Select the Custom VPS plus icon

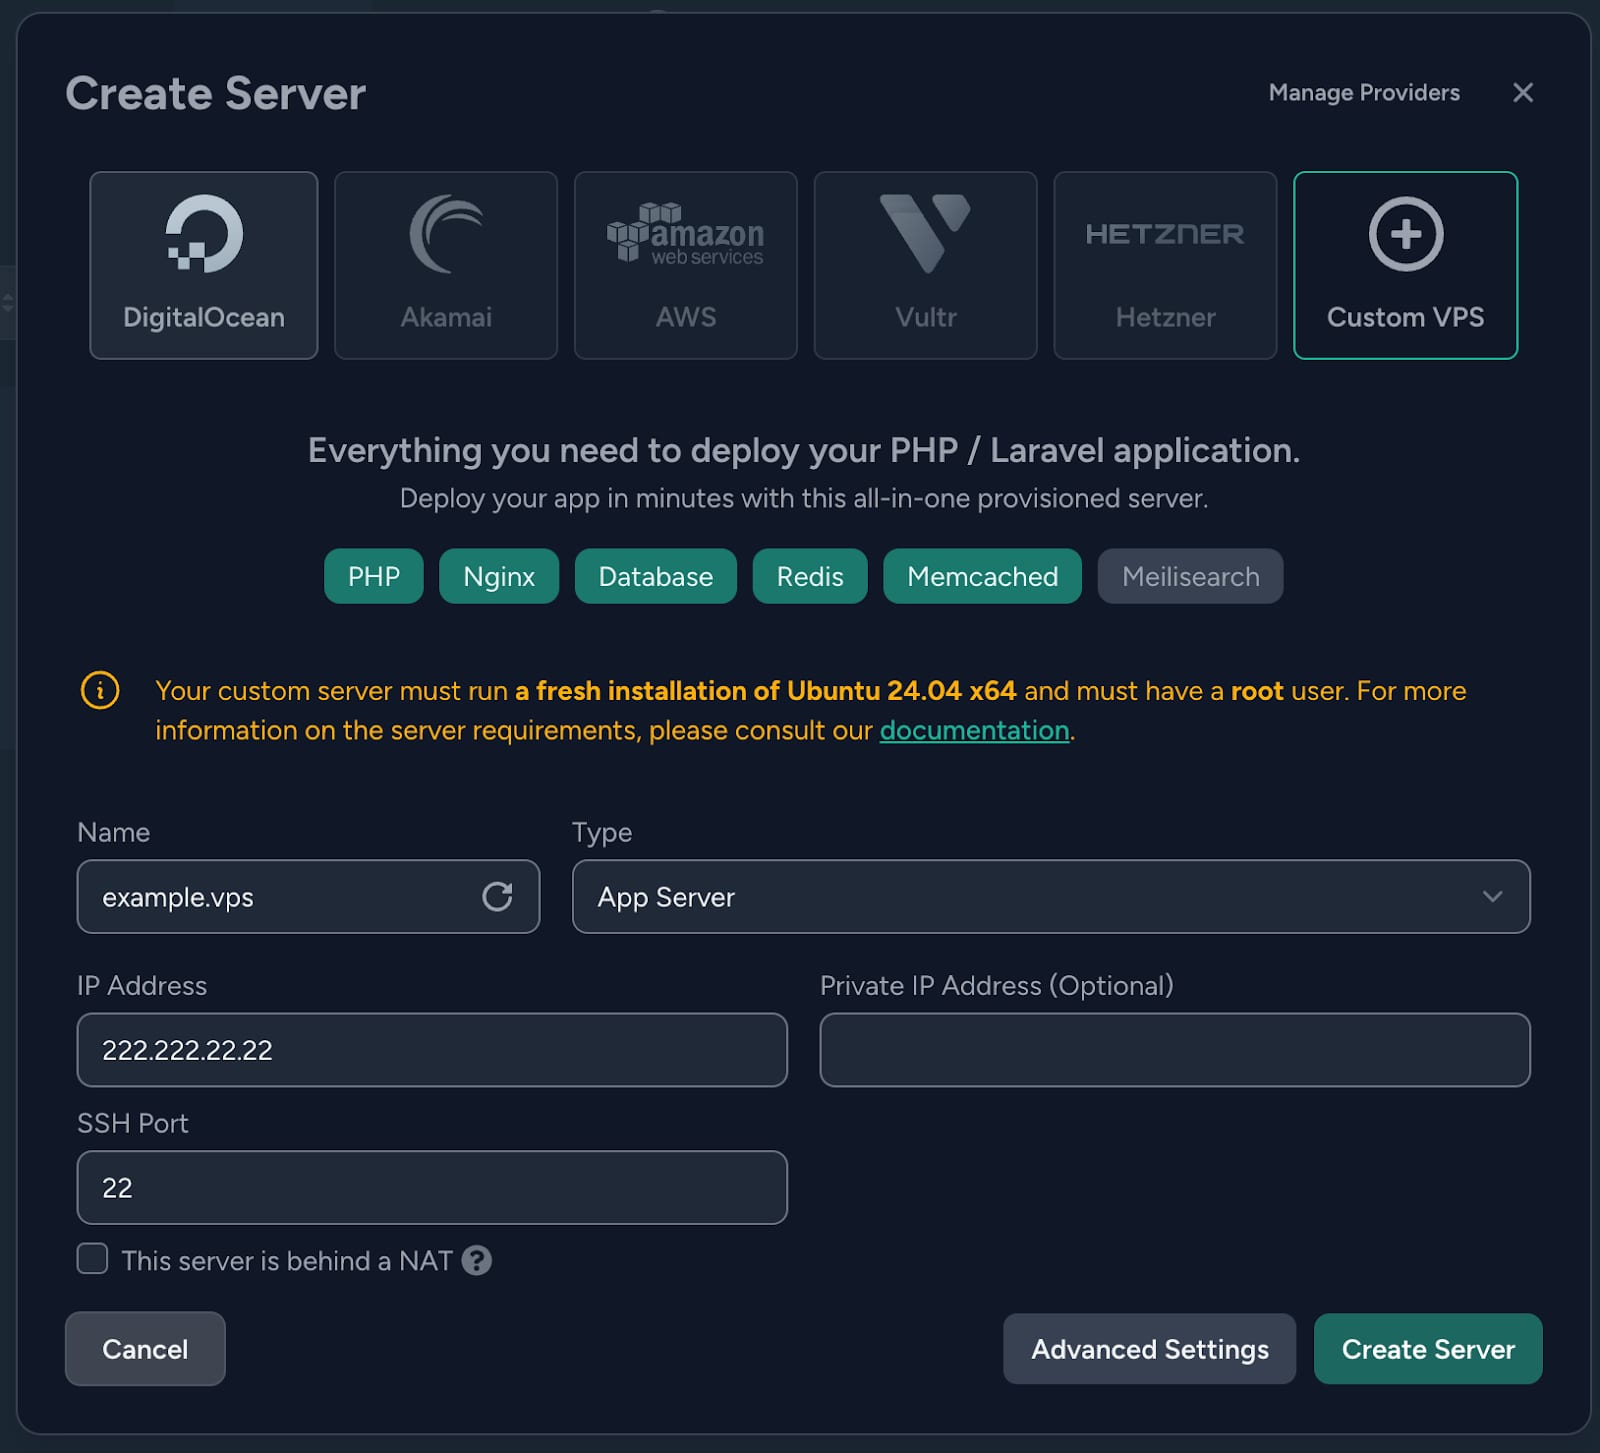click(1405, 234)
